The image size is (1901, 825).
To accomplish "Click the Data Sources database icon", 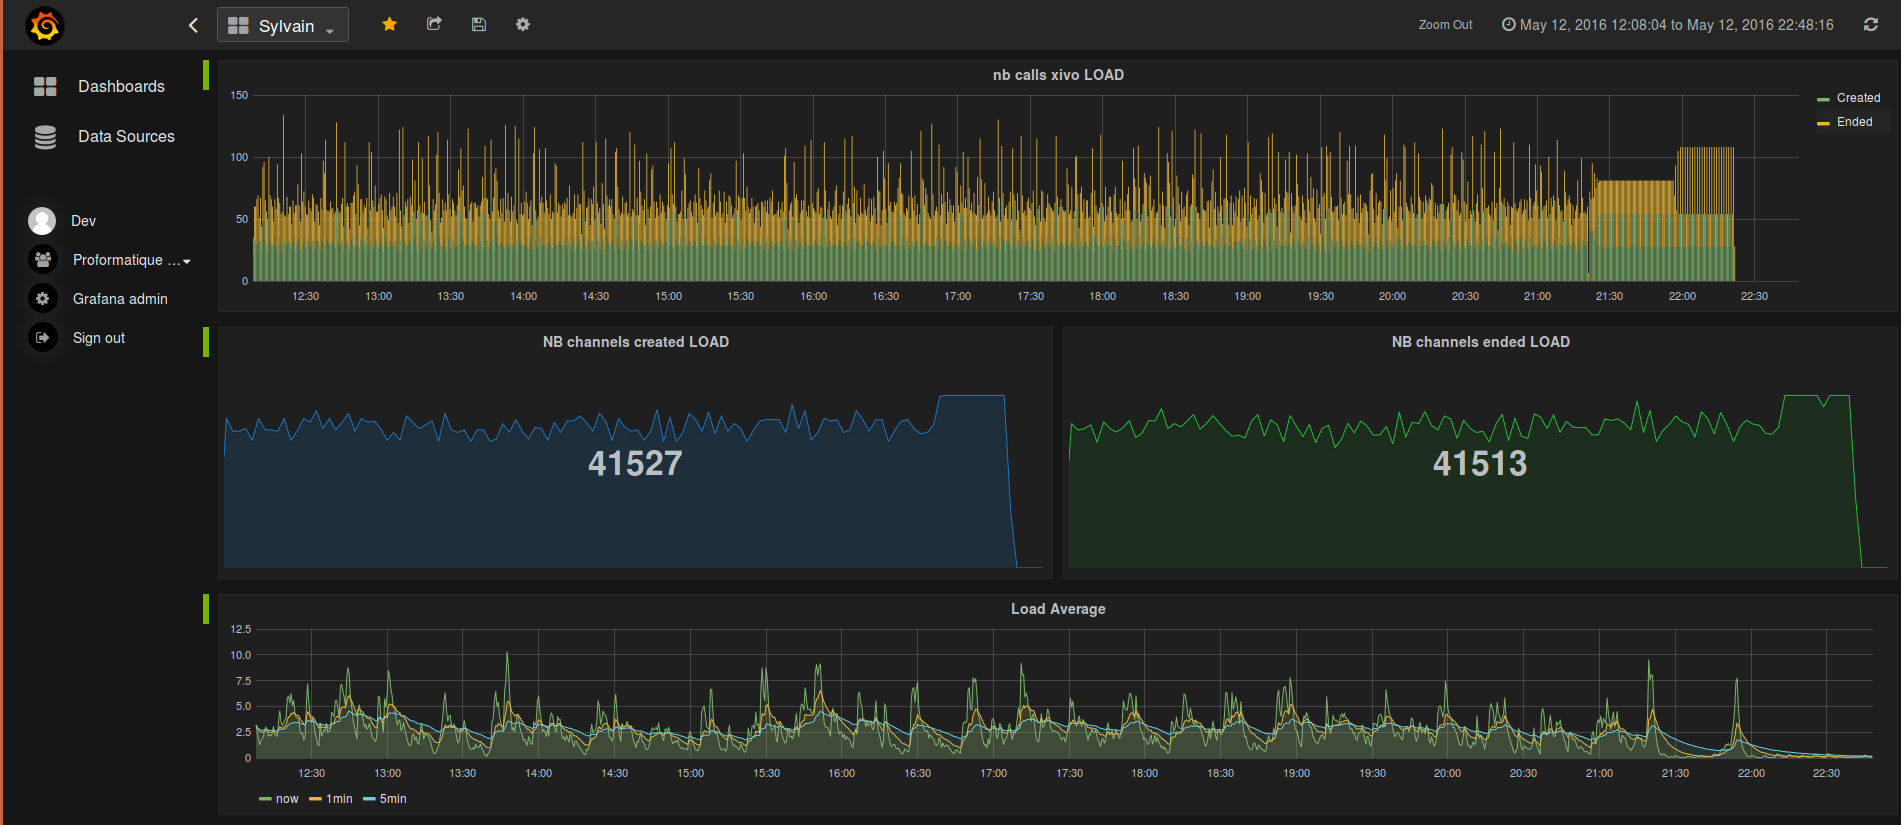I will pyautogui.click(x=45, y=137).
